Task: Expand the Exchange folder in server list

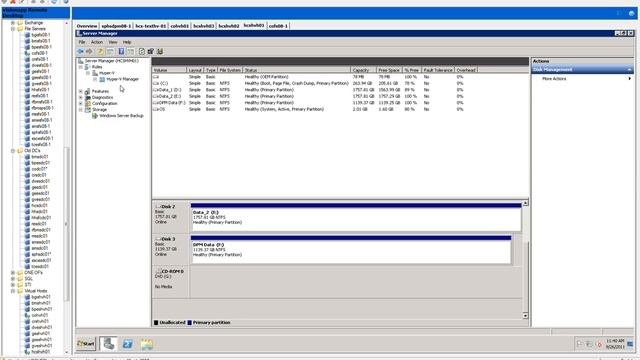Action: click(x=13, y=23)
